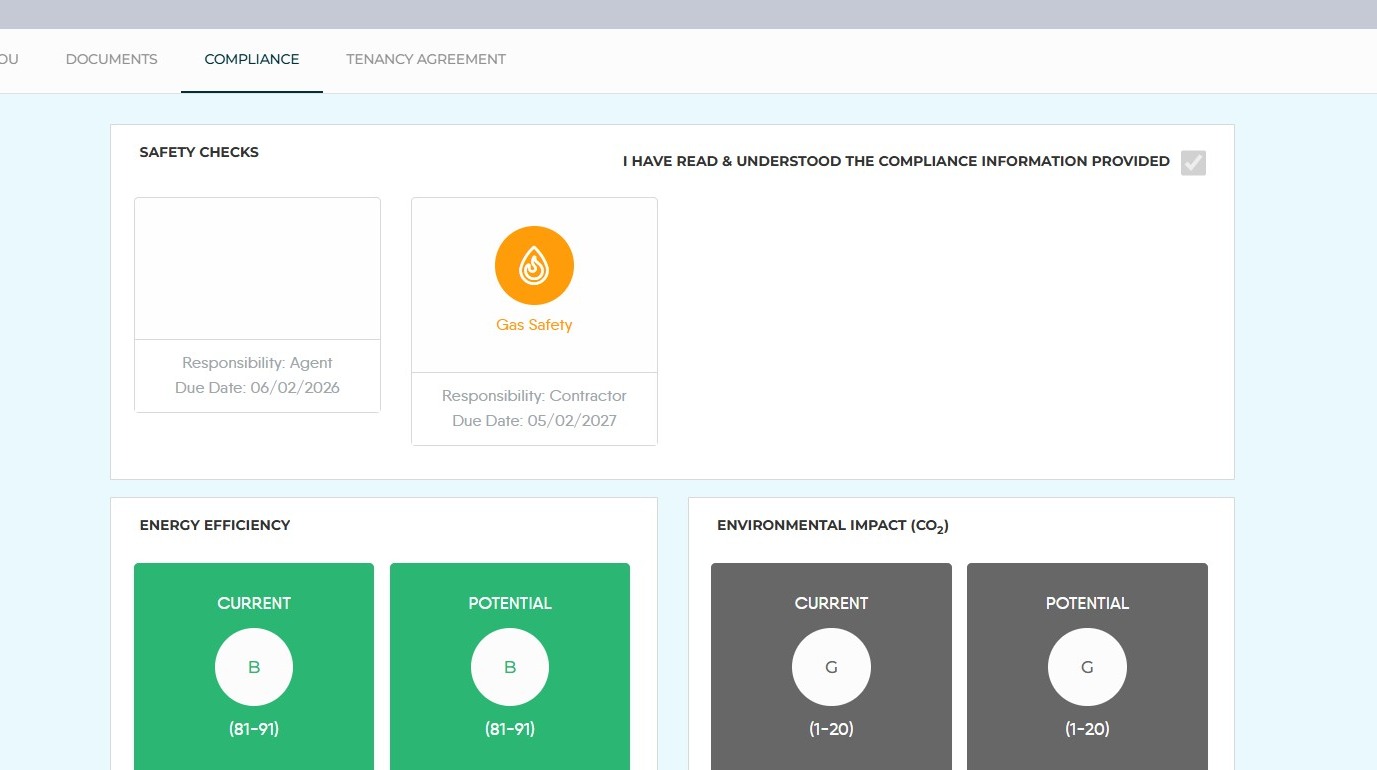This screenshot has height=770, width=1377.
Task: Click the 'Due Date: 06/02/2026' text
Action: [x=258, y=388]
